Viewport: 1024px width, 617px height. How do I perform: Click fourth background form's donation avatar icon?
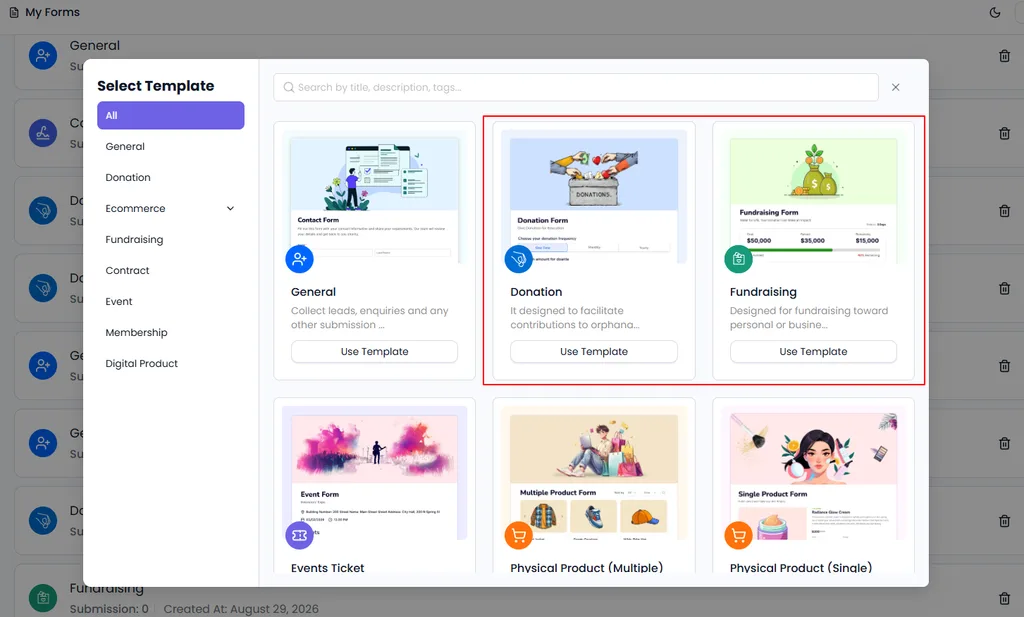[43, 288]
